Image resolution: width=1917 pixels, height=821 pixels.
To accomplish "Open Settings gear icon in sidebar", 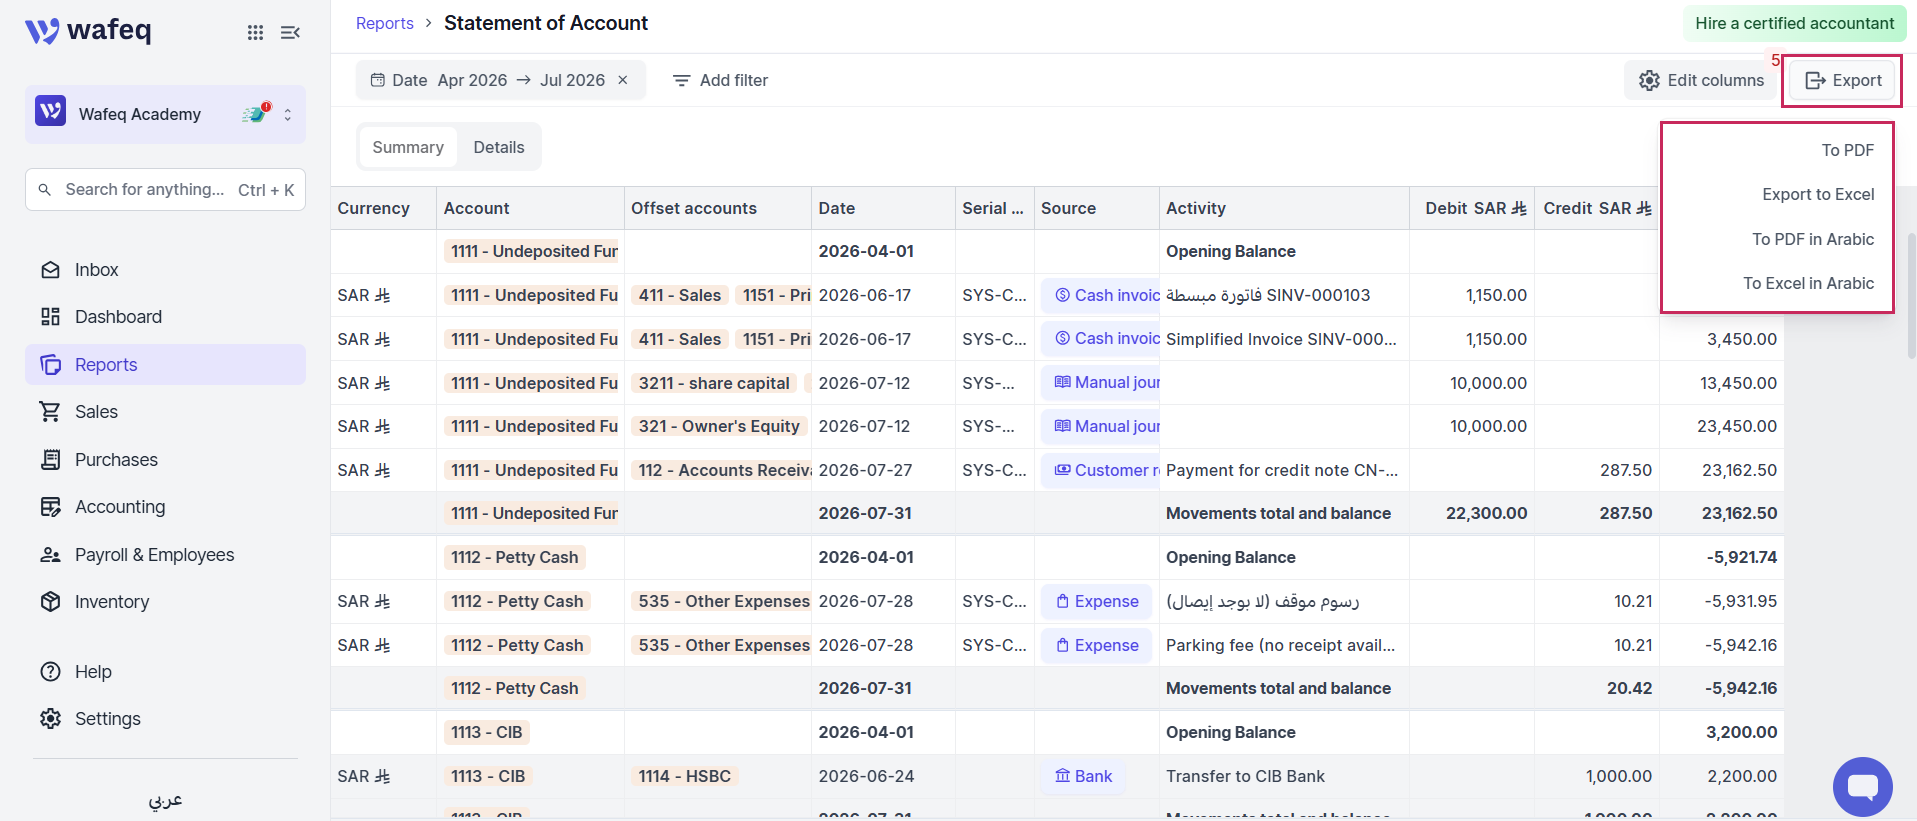I will tap(50, 719).
